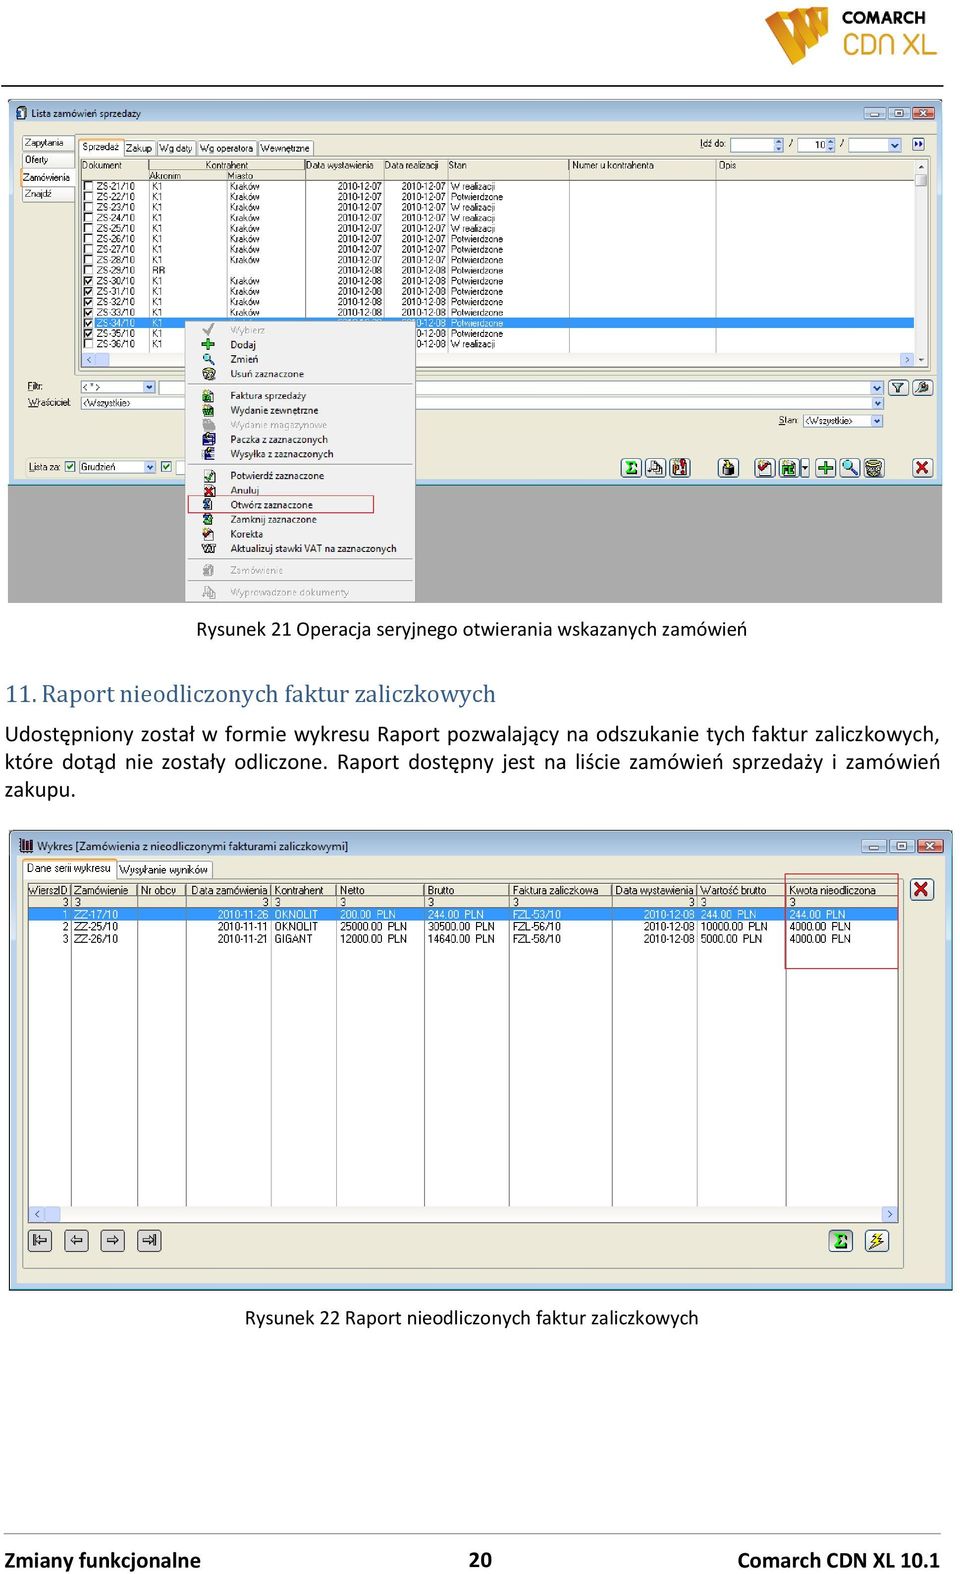Increase the Idź do year stepper showing 10
The image size is (960, 1574).
[831, 142]
